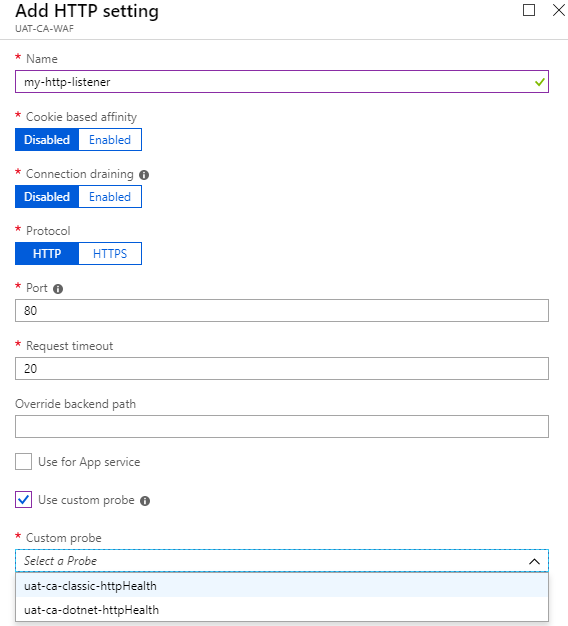The height and width of the screenshot is (626, 568).
Task: Maximize the Add HTTP setting blade
Action: (x=529, y=10)
